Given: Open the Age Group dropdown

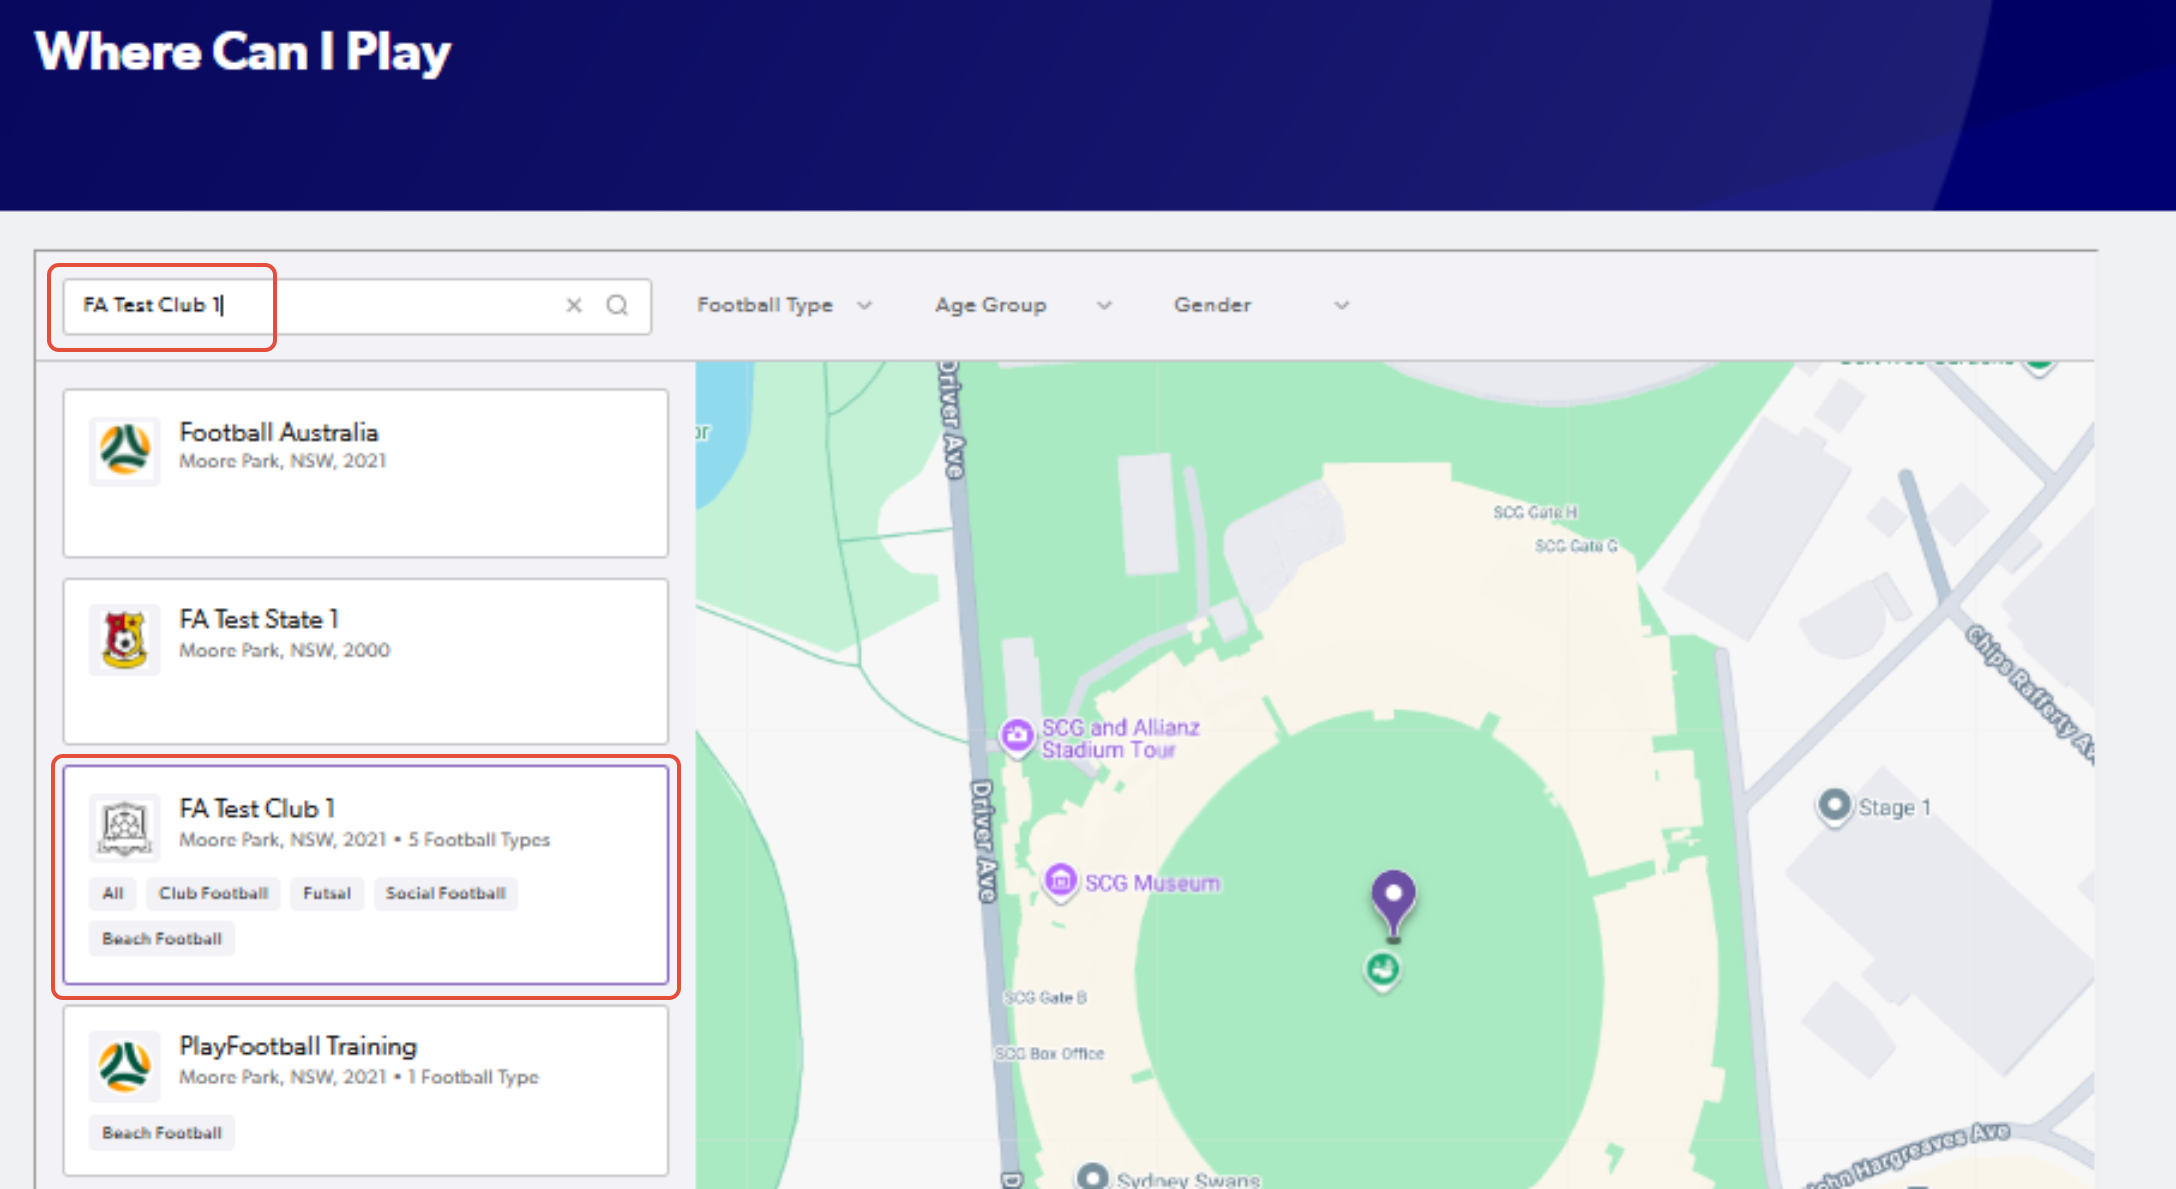Looking at the screenshot, I should click(x=1023, y=305).
